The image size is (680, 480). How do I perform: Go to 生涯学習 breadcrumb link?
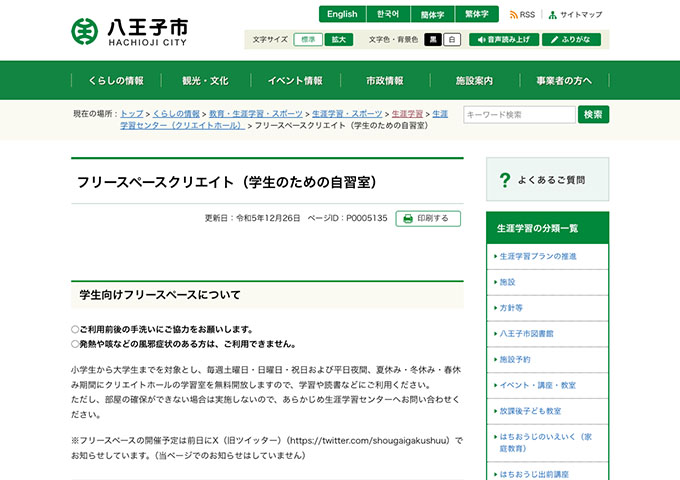(x=407, y=114)
